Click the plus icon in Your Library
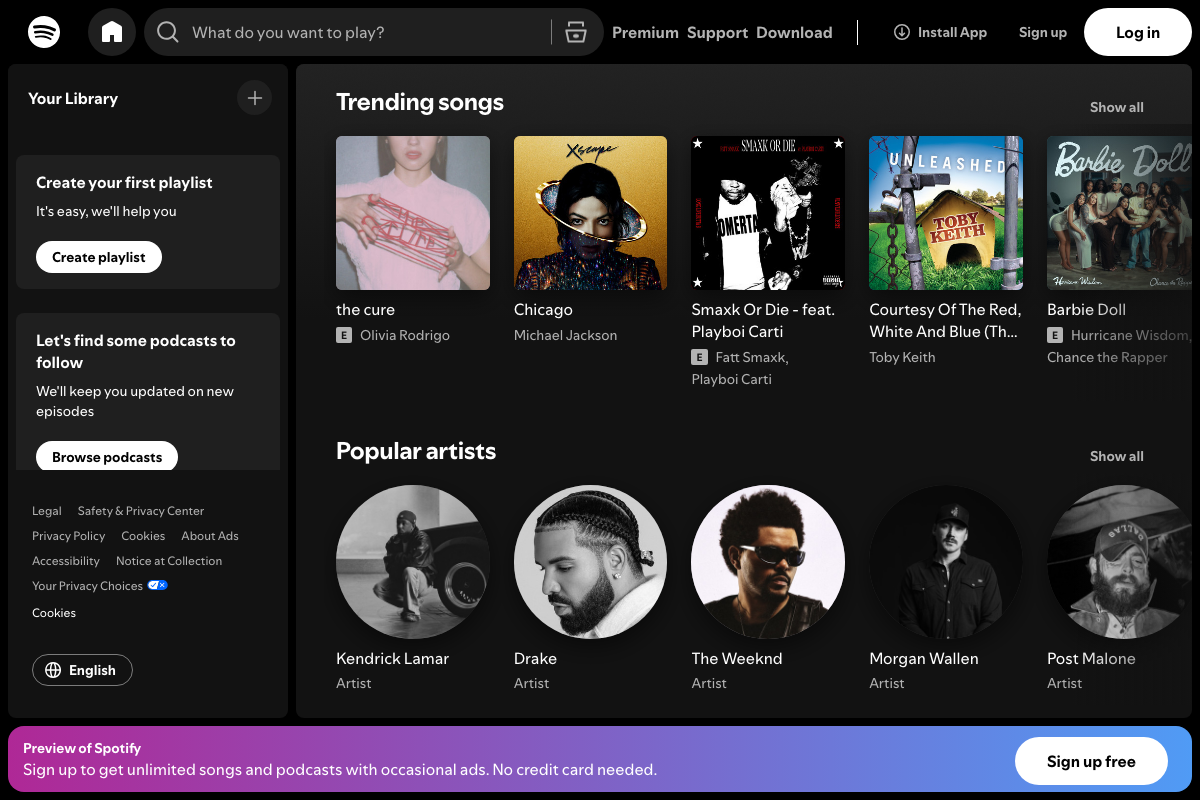Screen dimensions: 1200x800 coord(255,98)
